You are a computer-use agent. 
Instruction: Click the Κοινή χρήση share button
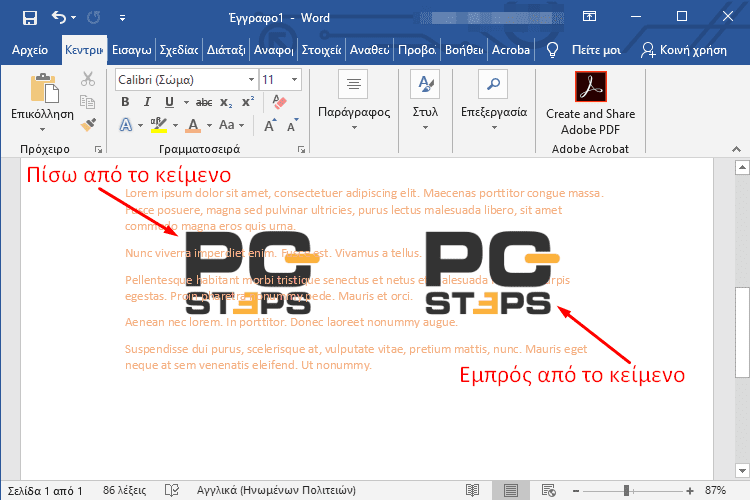684,50
